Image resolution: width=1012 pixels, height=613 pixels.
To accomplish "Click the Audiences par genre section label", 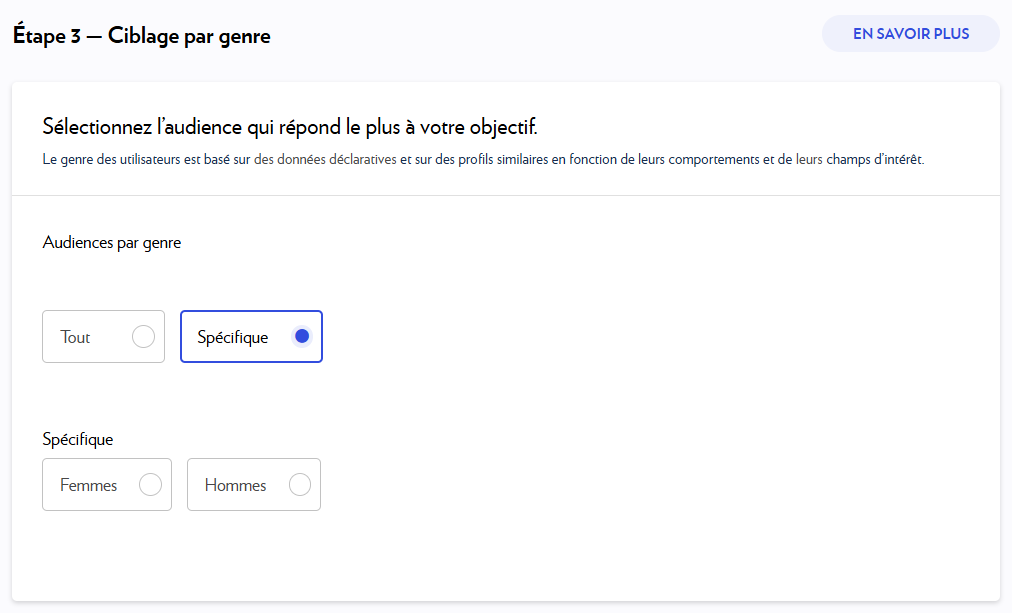I will tap(111, 242).
